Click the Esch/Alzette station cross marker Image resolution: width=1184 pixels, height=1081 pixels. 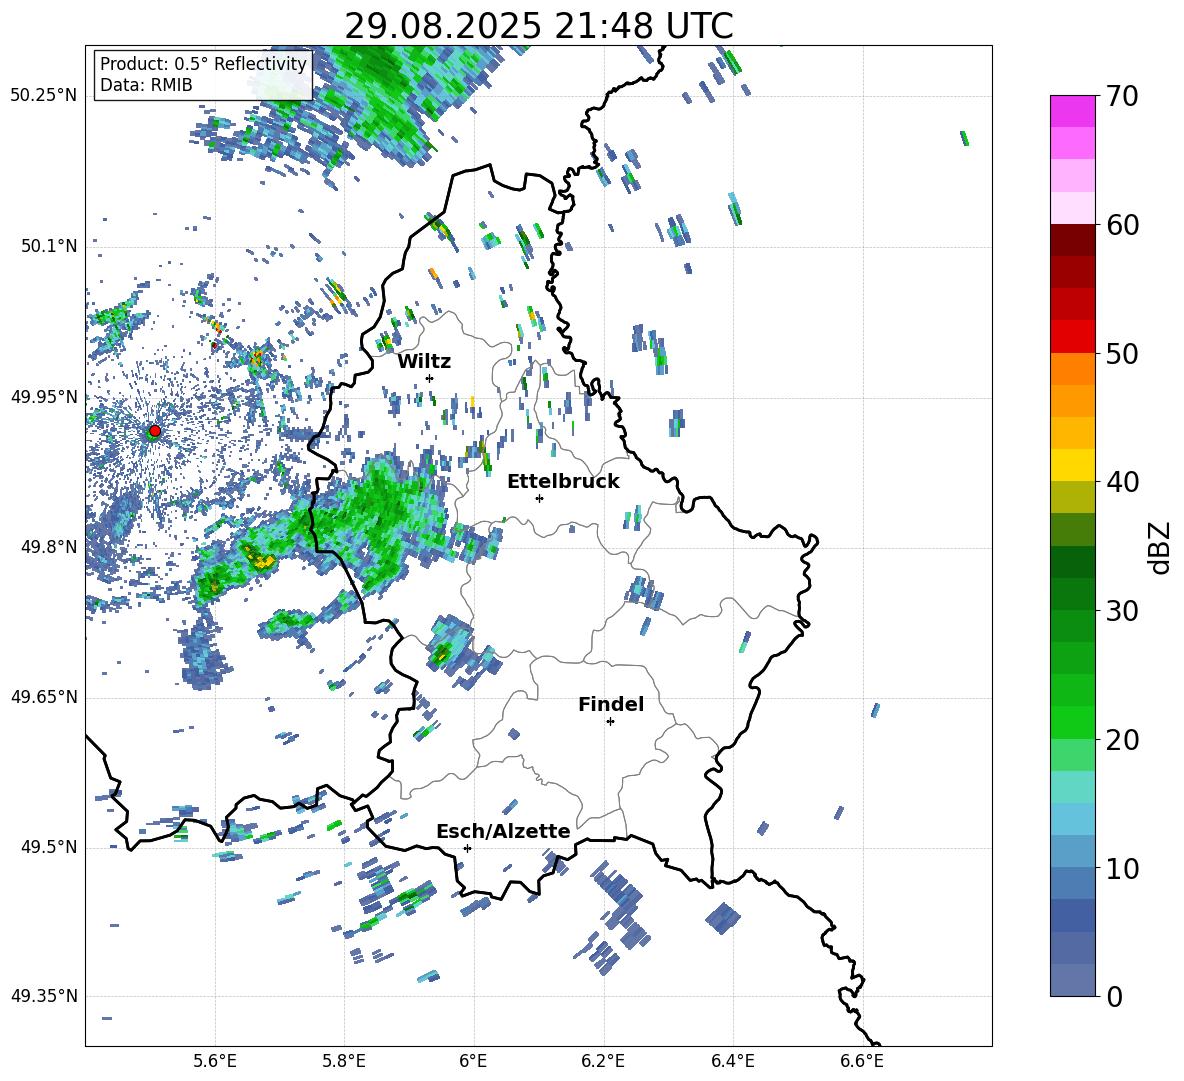tap(467, 848)
